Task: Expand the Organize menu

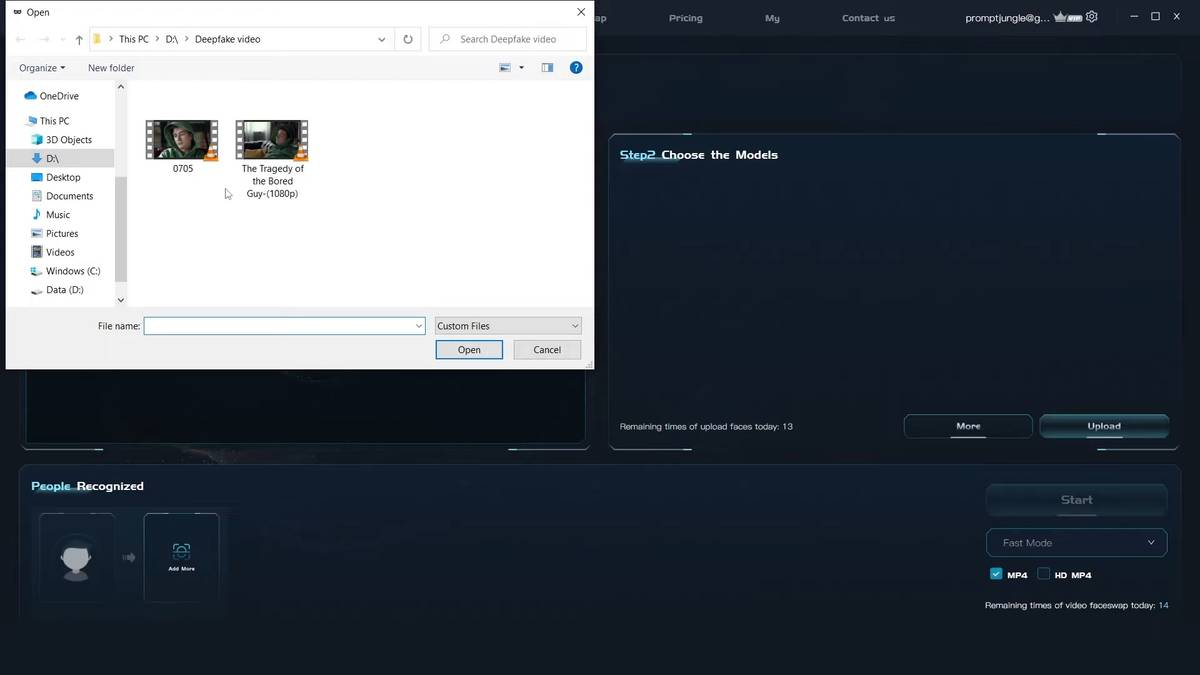Action: (x=42, y=68)
